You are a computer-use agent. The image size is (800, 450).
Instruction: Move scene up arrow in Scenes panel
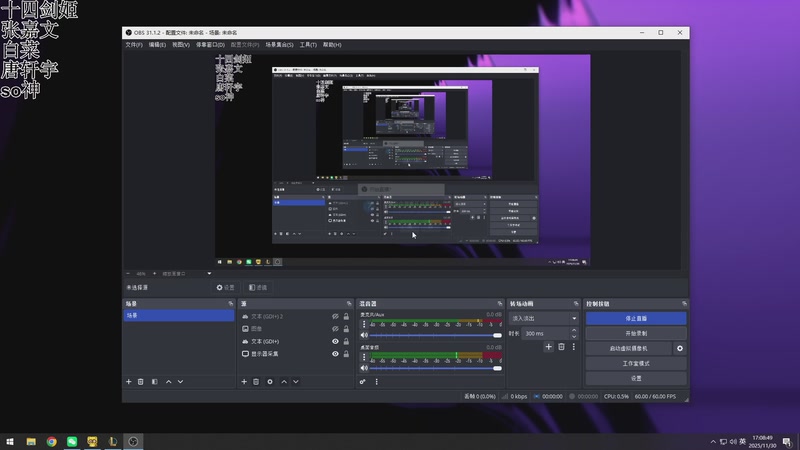click(168, 382)
